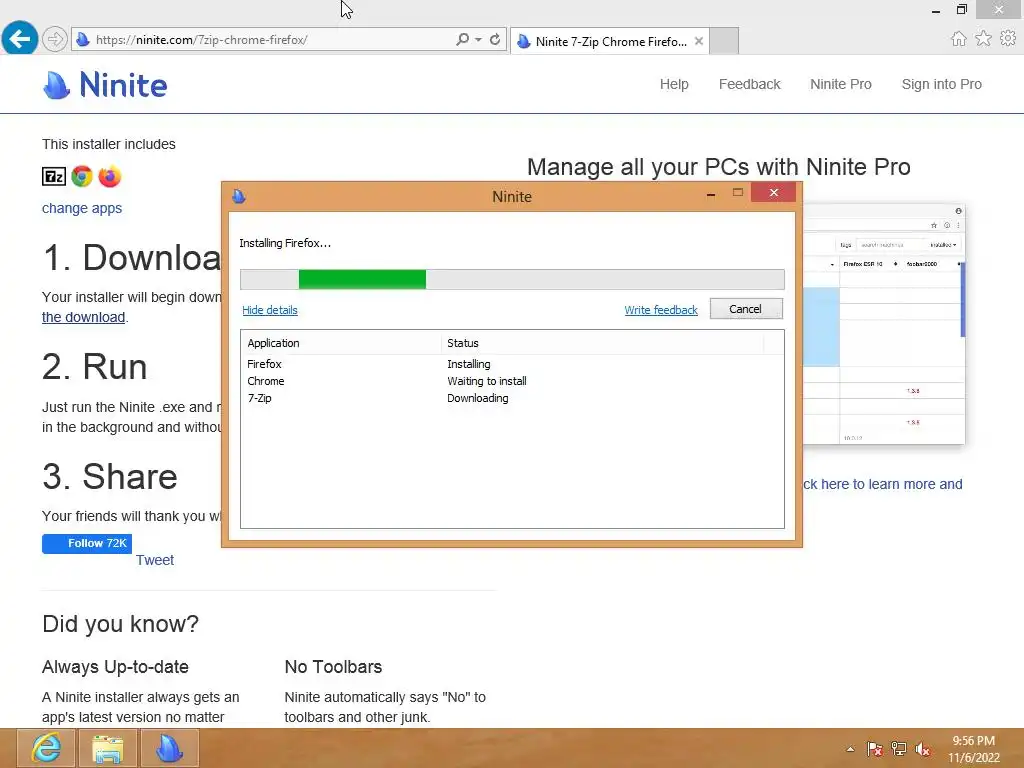Screen dimensions: 1024x768
Task: Click the Status column header
Action: click(x=602, y=344)
